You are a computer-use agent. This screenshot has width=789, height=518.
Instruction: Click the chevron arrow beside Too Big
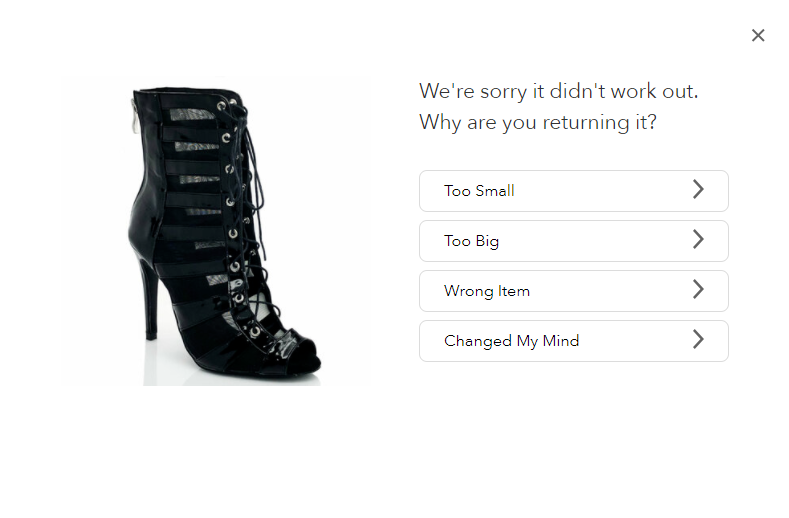[x=698, y=239]
